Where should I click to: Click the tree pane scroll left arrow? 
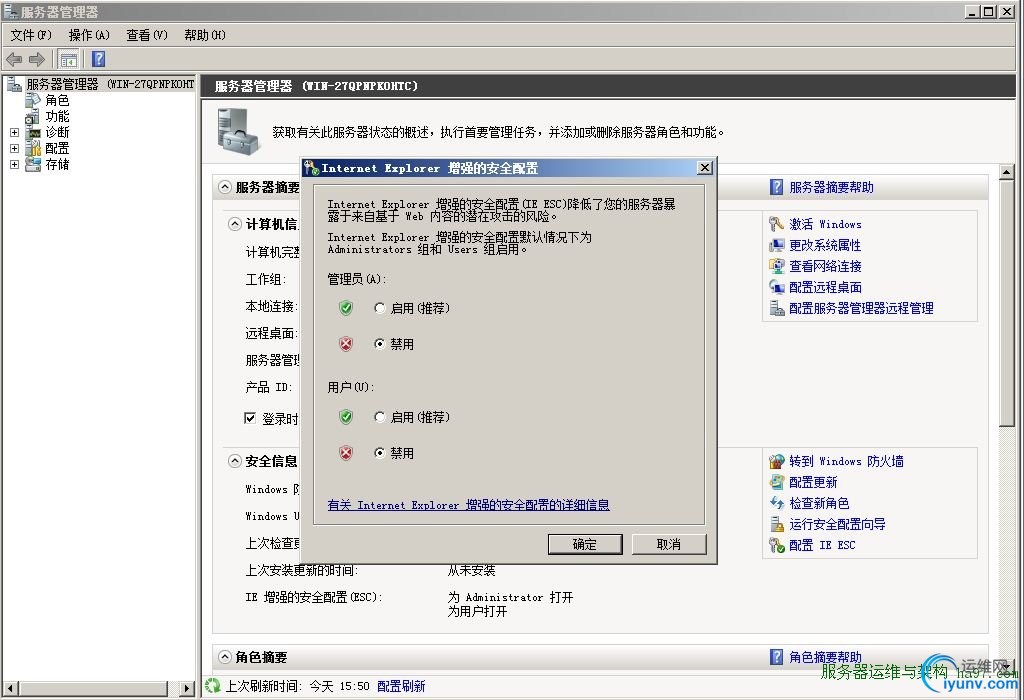point(10,688)
